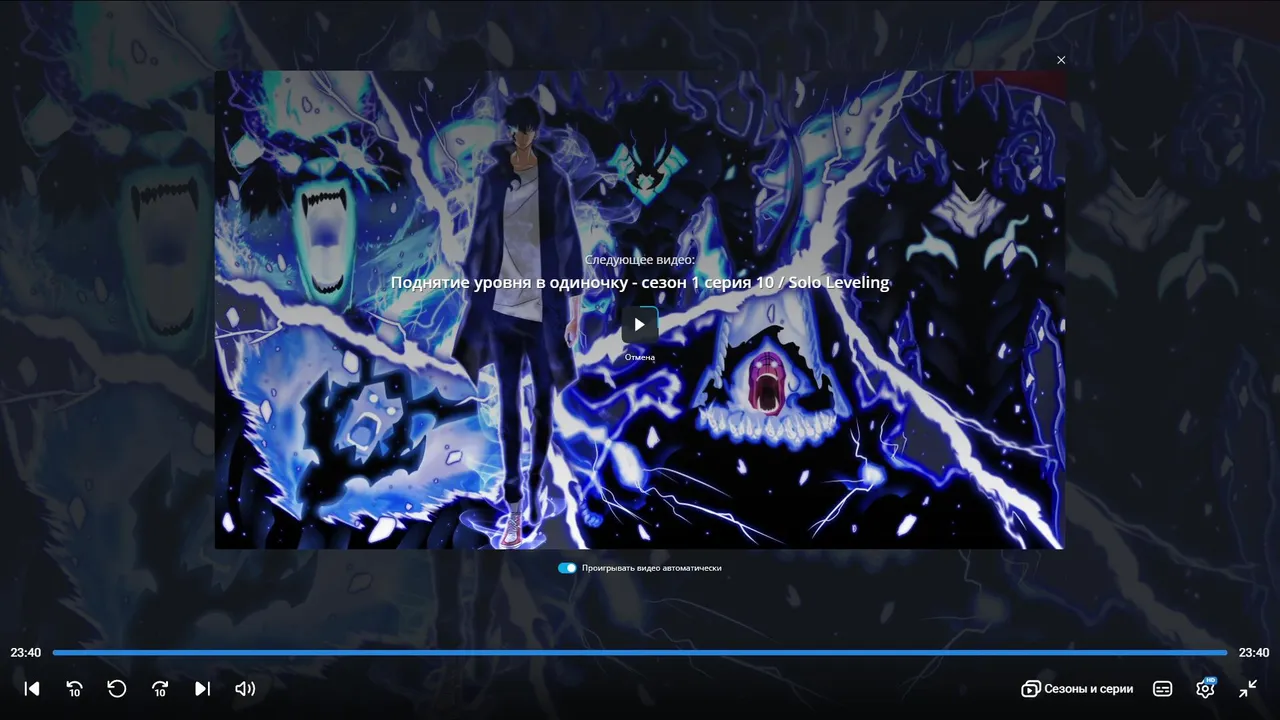Click the elapsed time 23:40 on left
1280x720 pixels.
click(26, 653)
